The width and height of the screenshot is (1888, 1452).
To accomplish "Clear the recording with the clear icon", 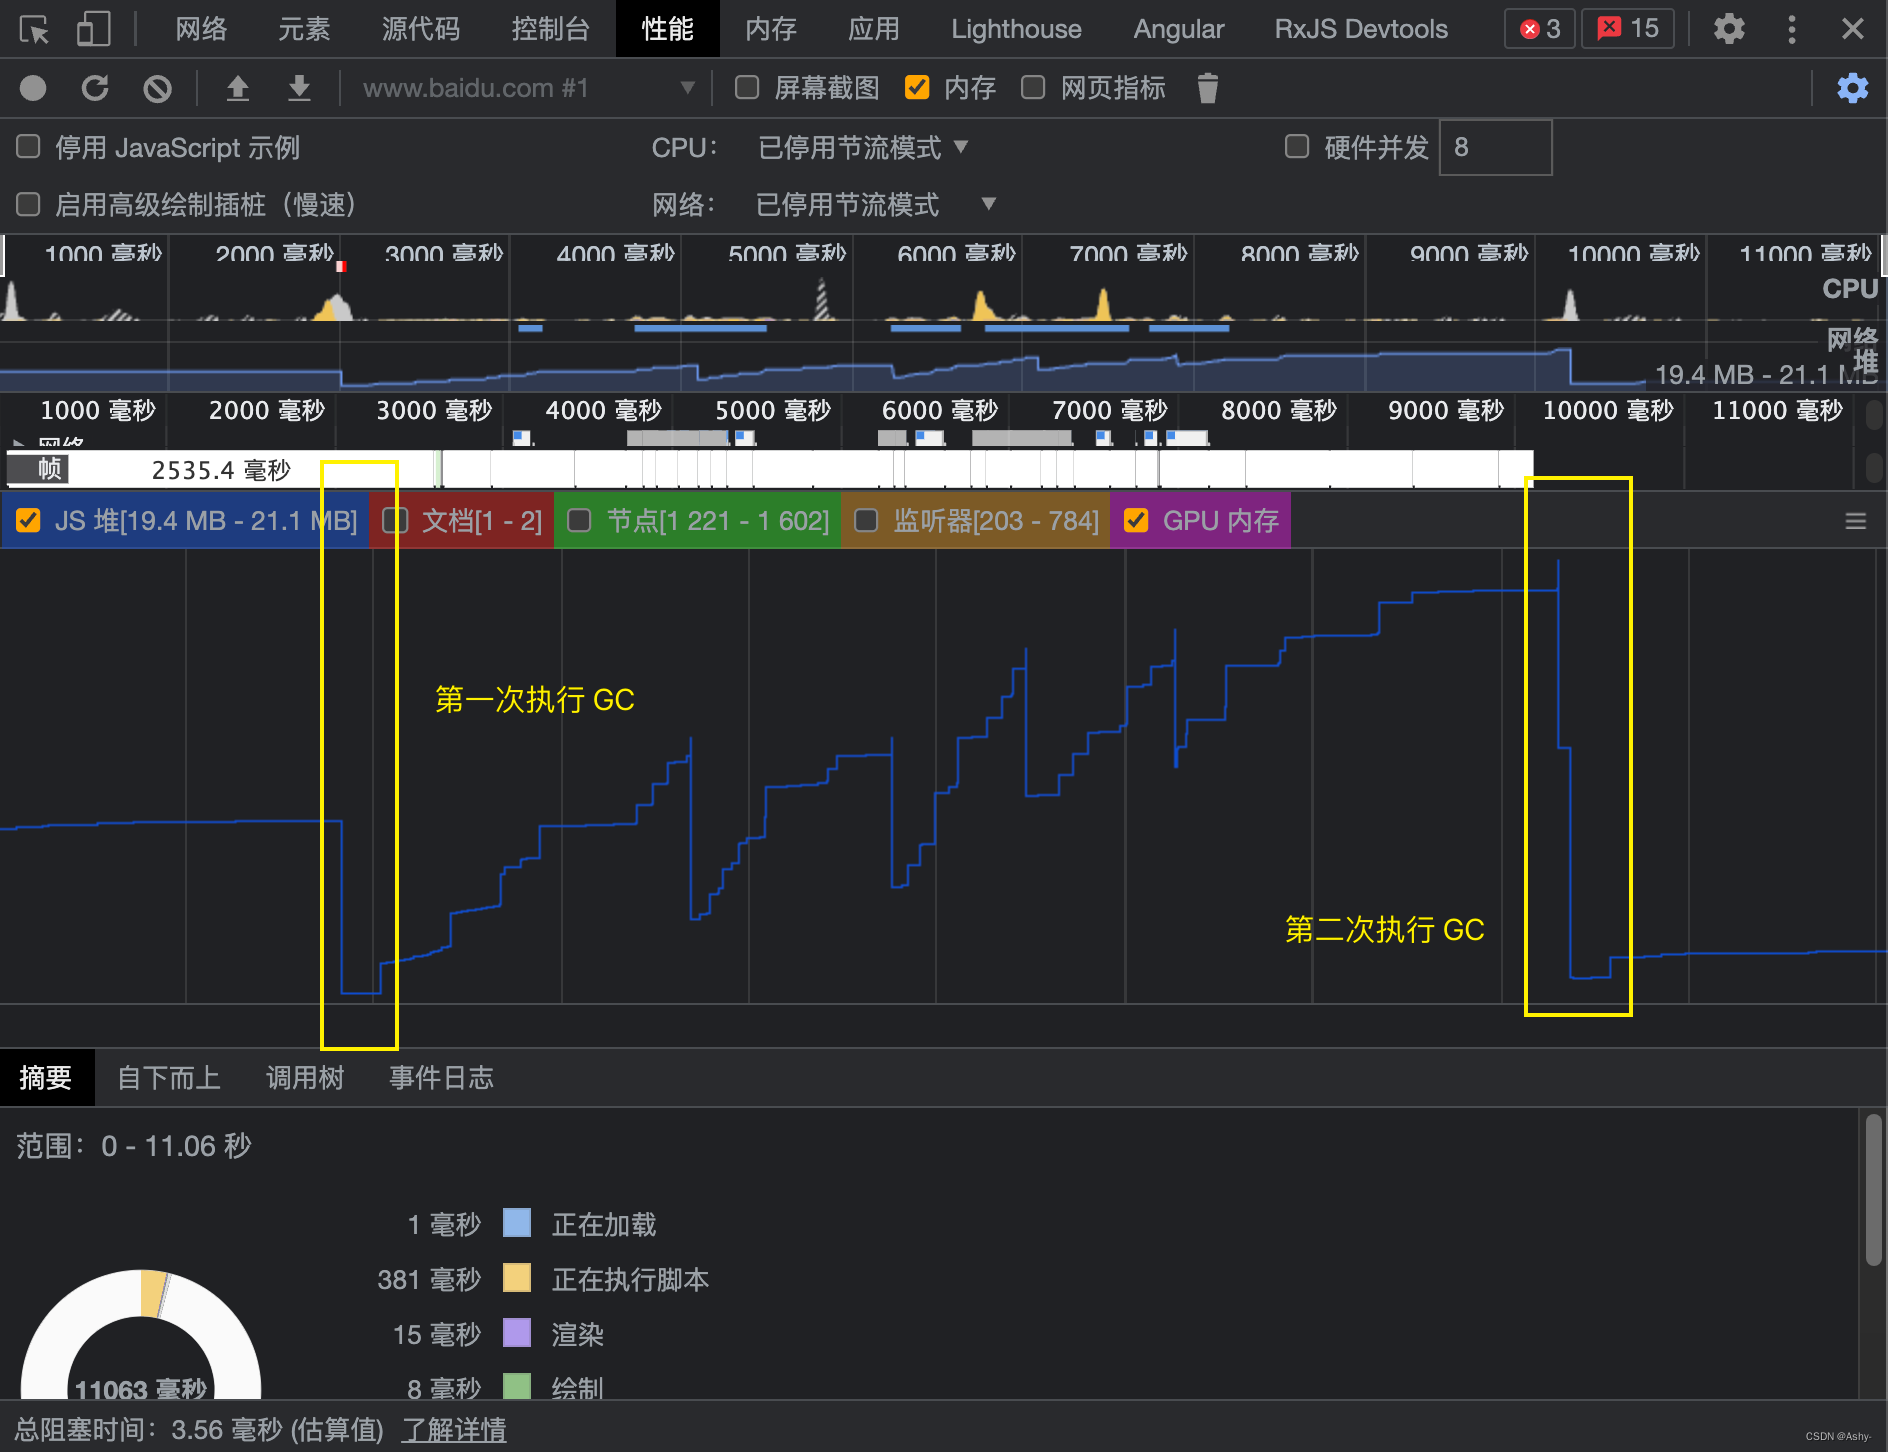I will coord(157,88).
